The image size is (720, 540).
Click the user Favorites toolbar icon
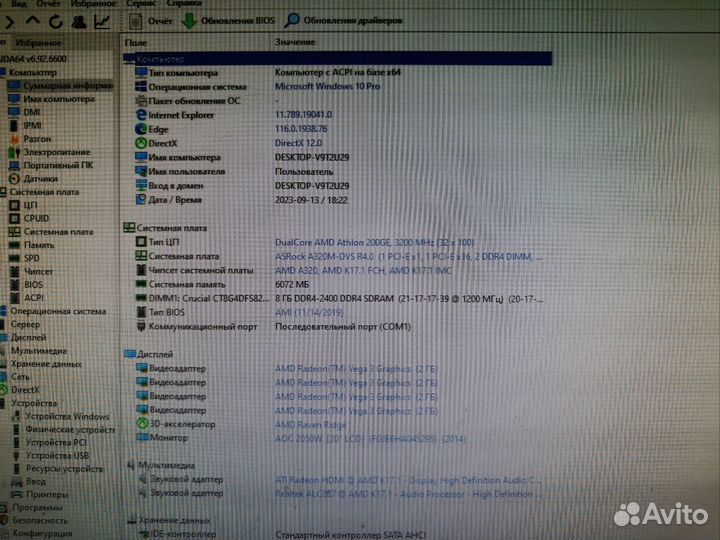(x=79, y=22)
